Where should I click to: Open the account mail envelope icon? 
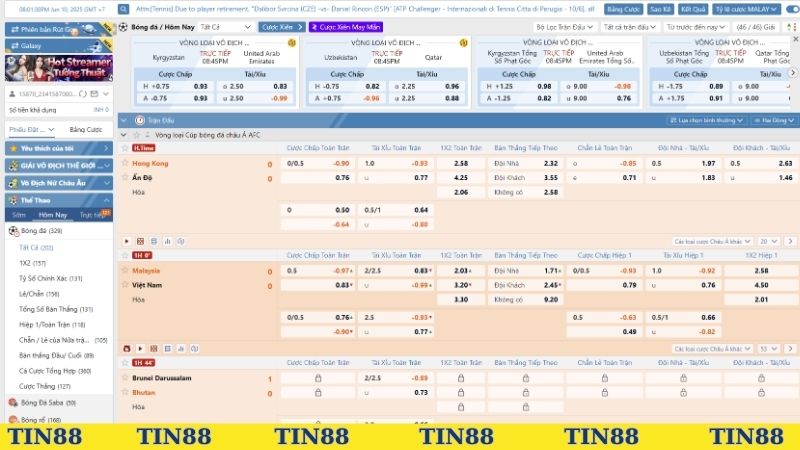(x=94, y=94)
